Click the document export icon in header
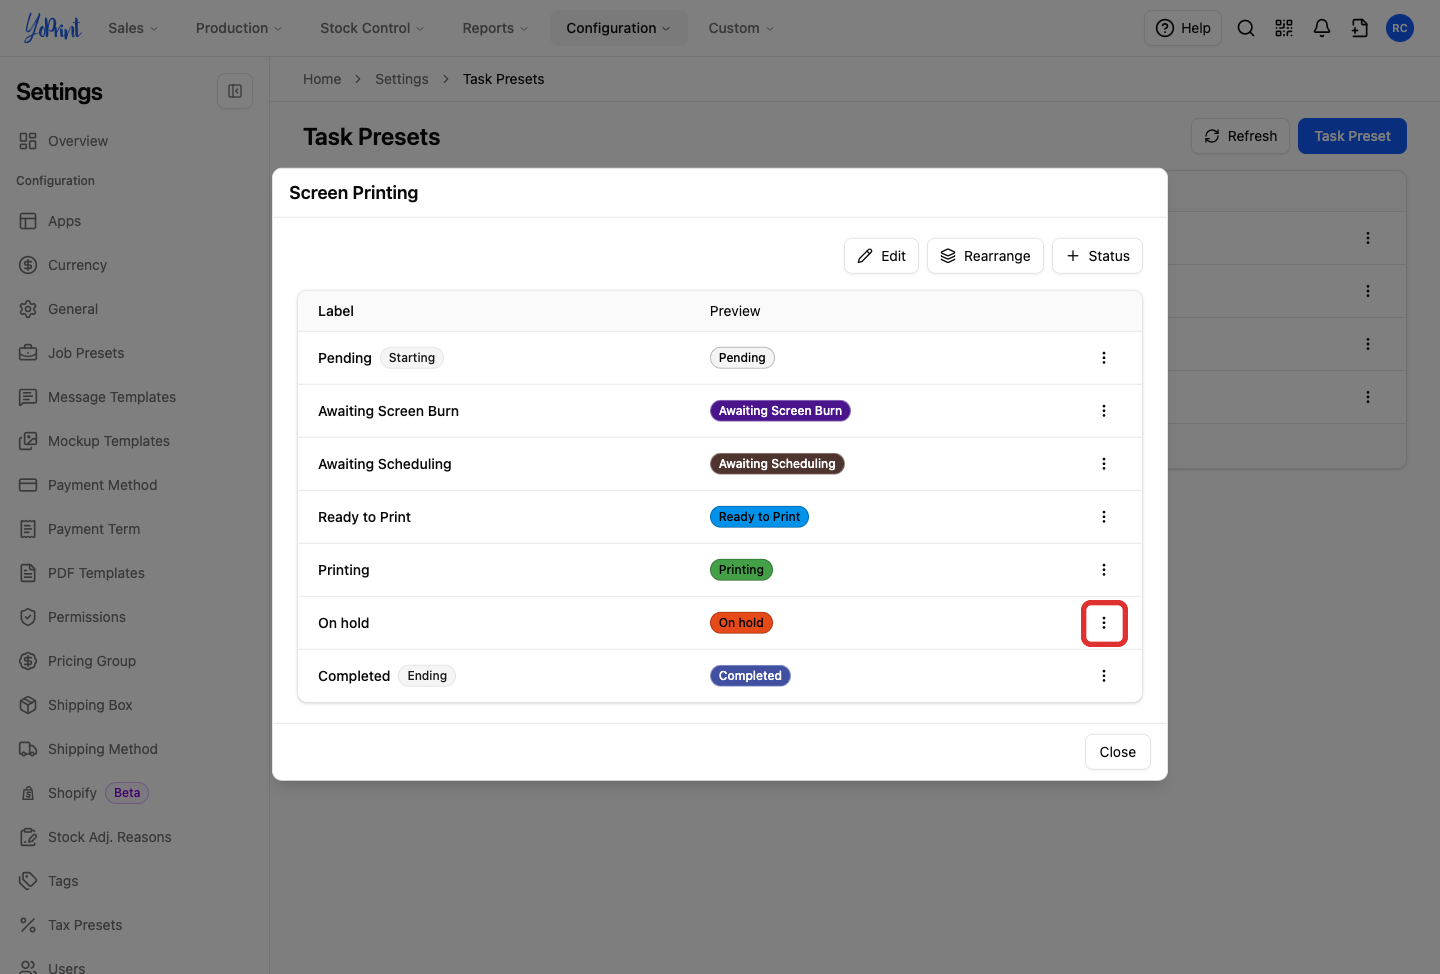Viewport: 1440px width, 974px height. [1360, 28]
